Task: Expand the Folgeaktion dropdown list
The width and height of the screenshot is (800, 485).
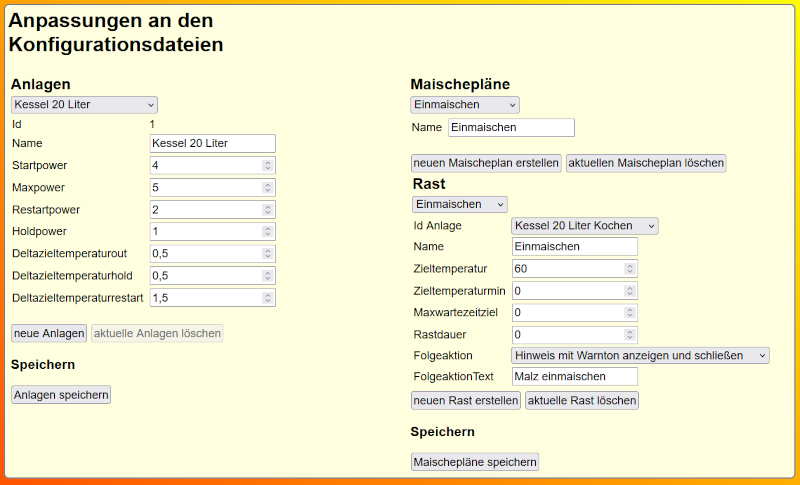Action: click(x=640, y=355)
